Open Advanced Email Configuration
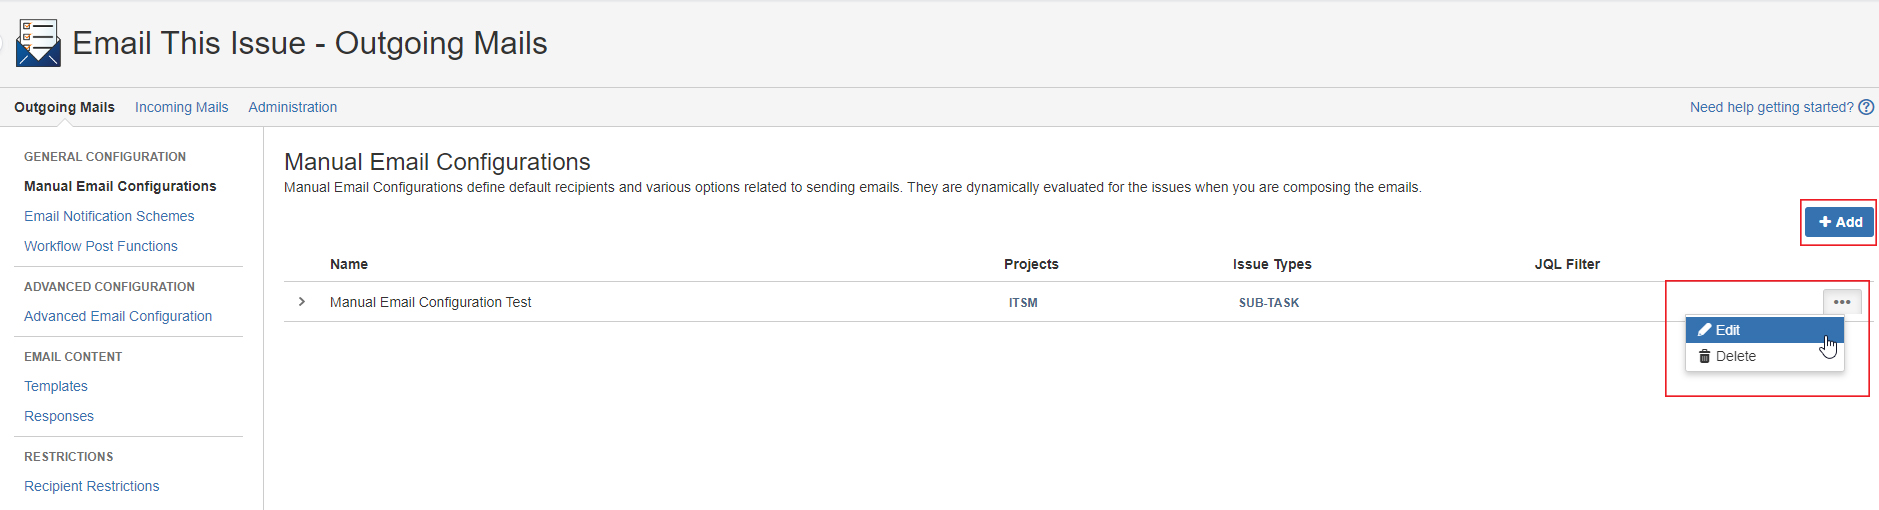 pos(118,316)
